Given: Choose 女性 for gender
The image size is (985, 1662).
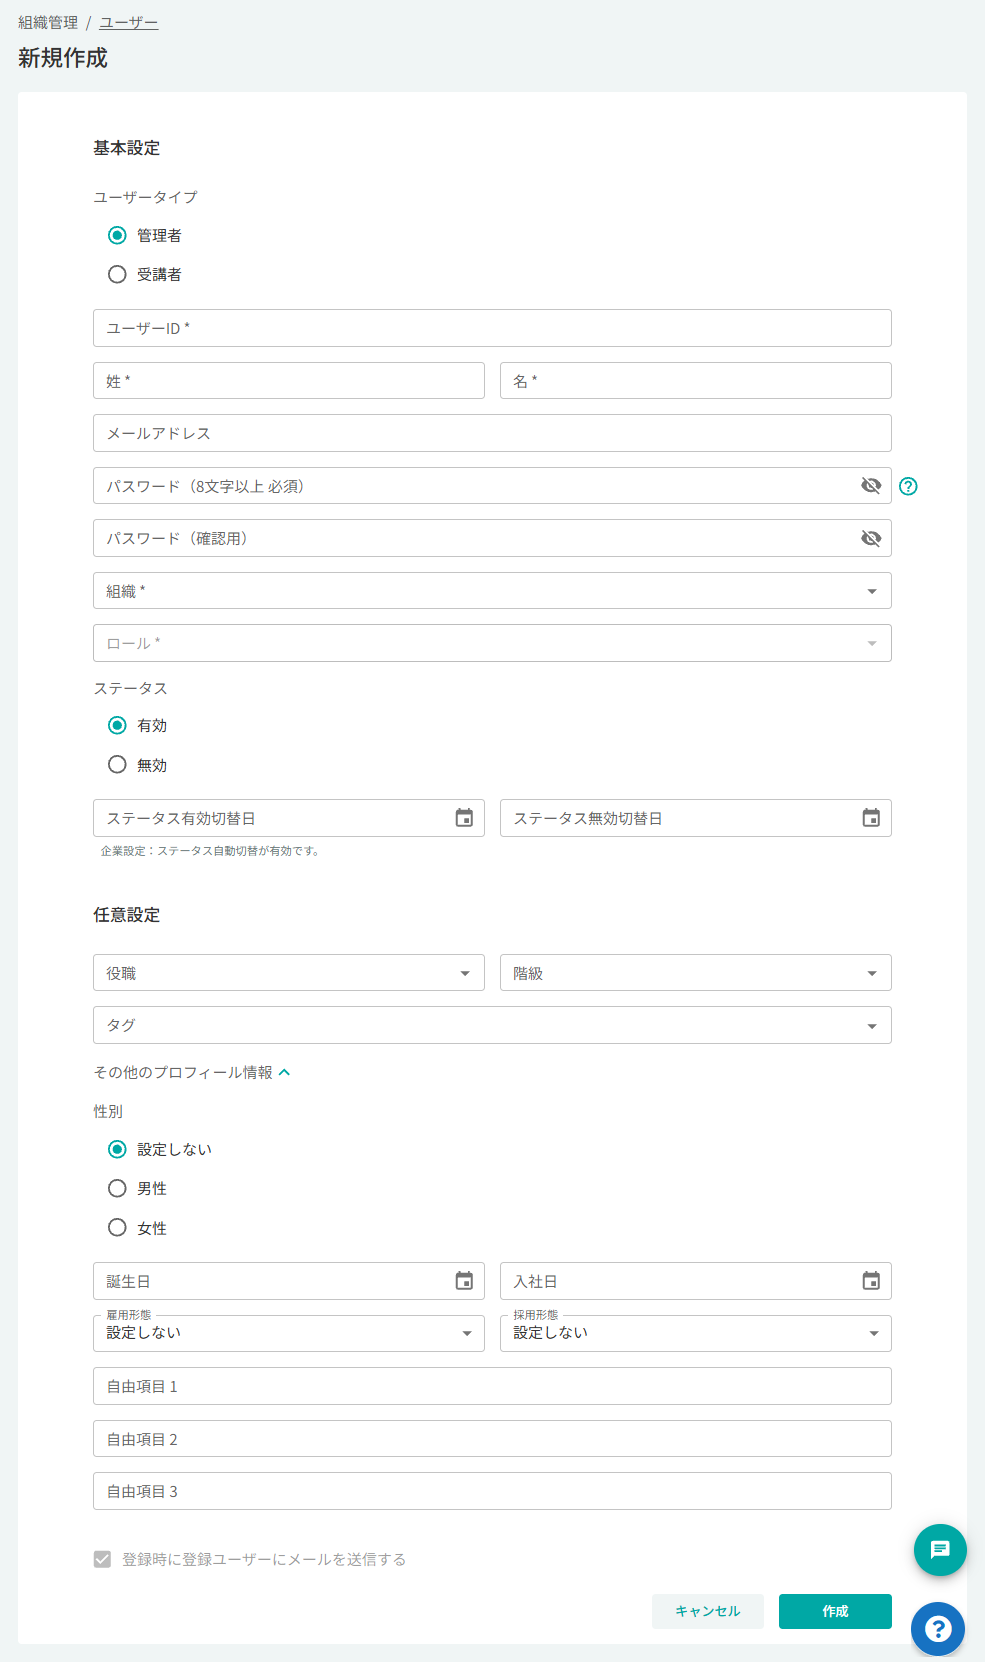Looking at the screenshot, I should point(117,1228).
